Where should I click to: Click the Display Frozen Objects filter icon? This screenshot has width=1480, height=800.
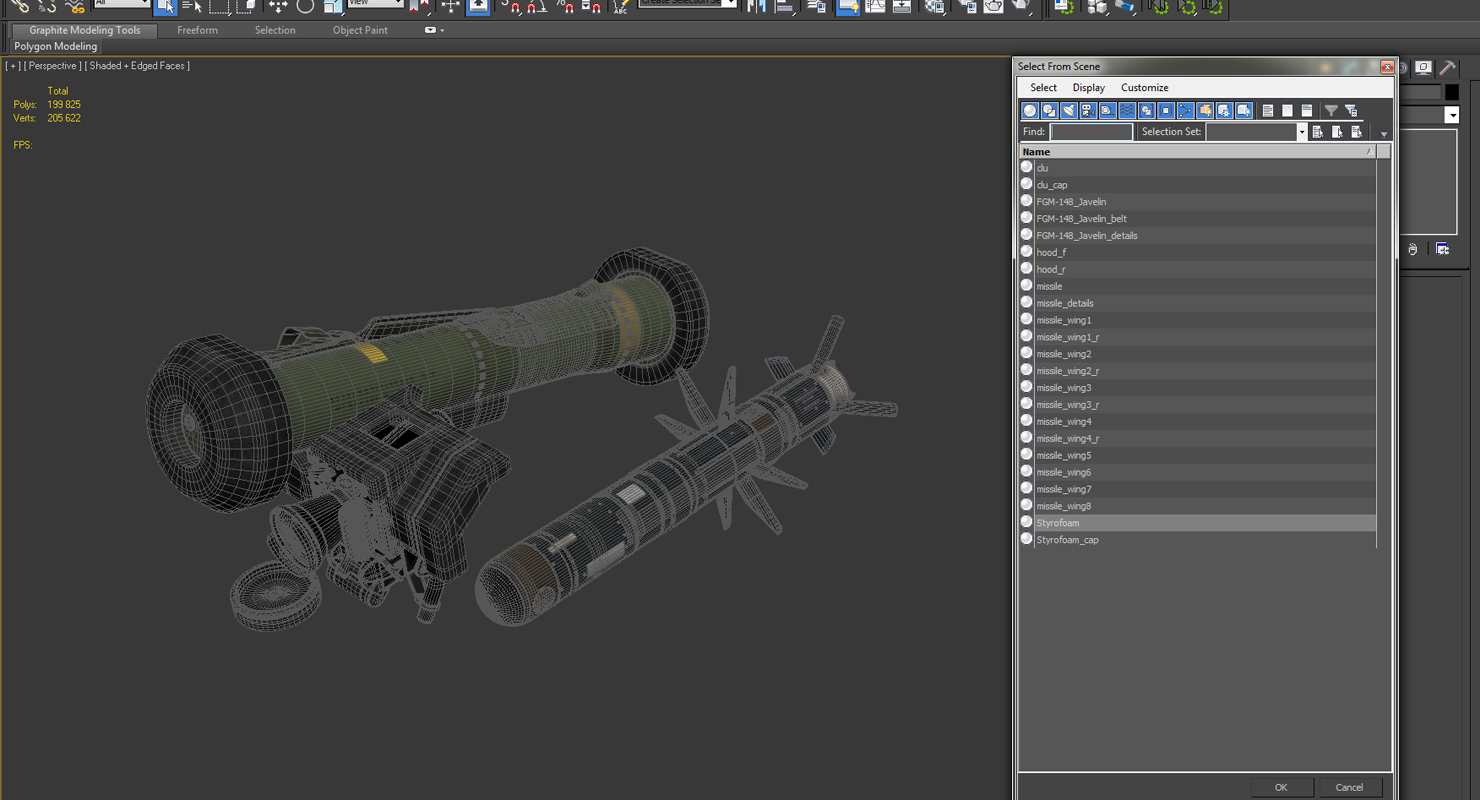tap(1224, 110)
